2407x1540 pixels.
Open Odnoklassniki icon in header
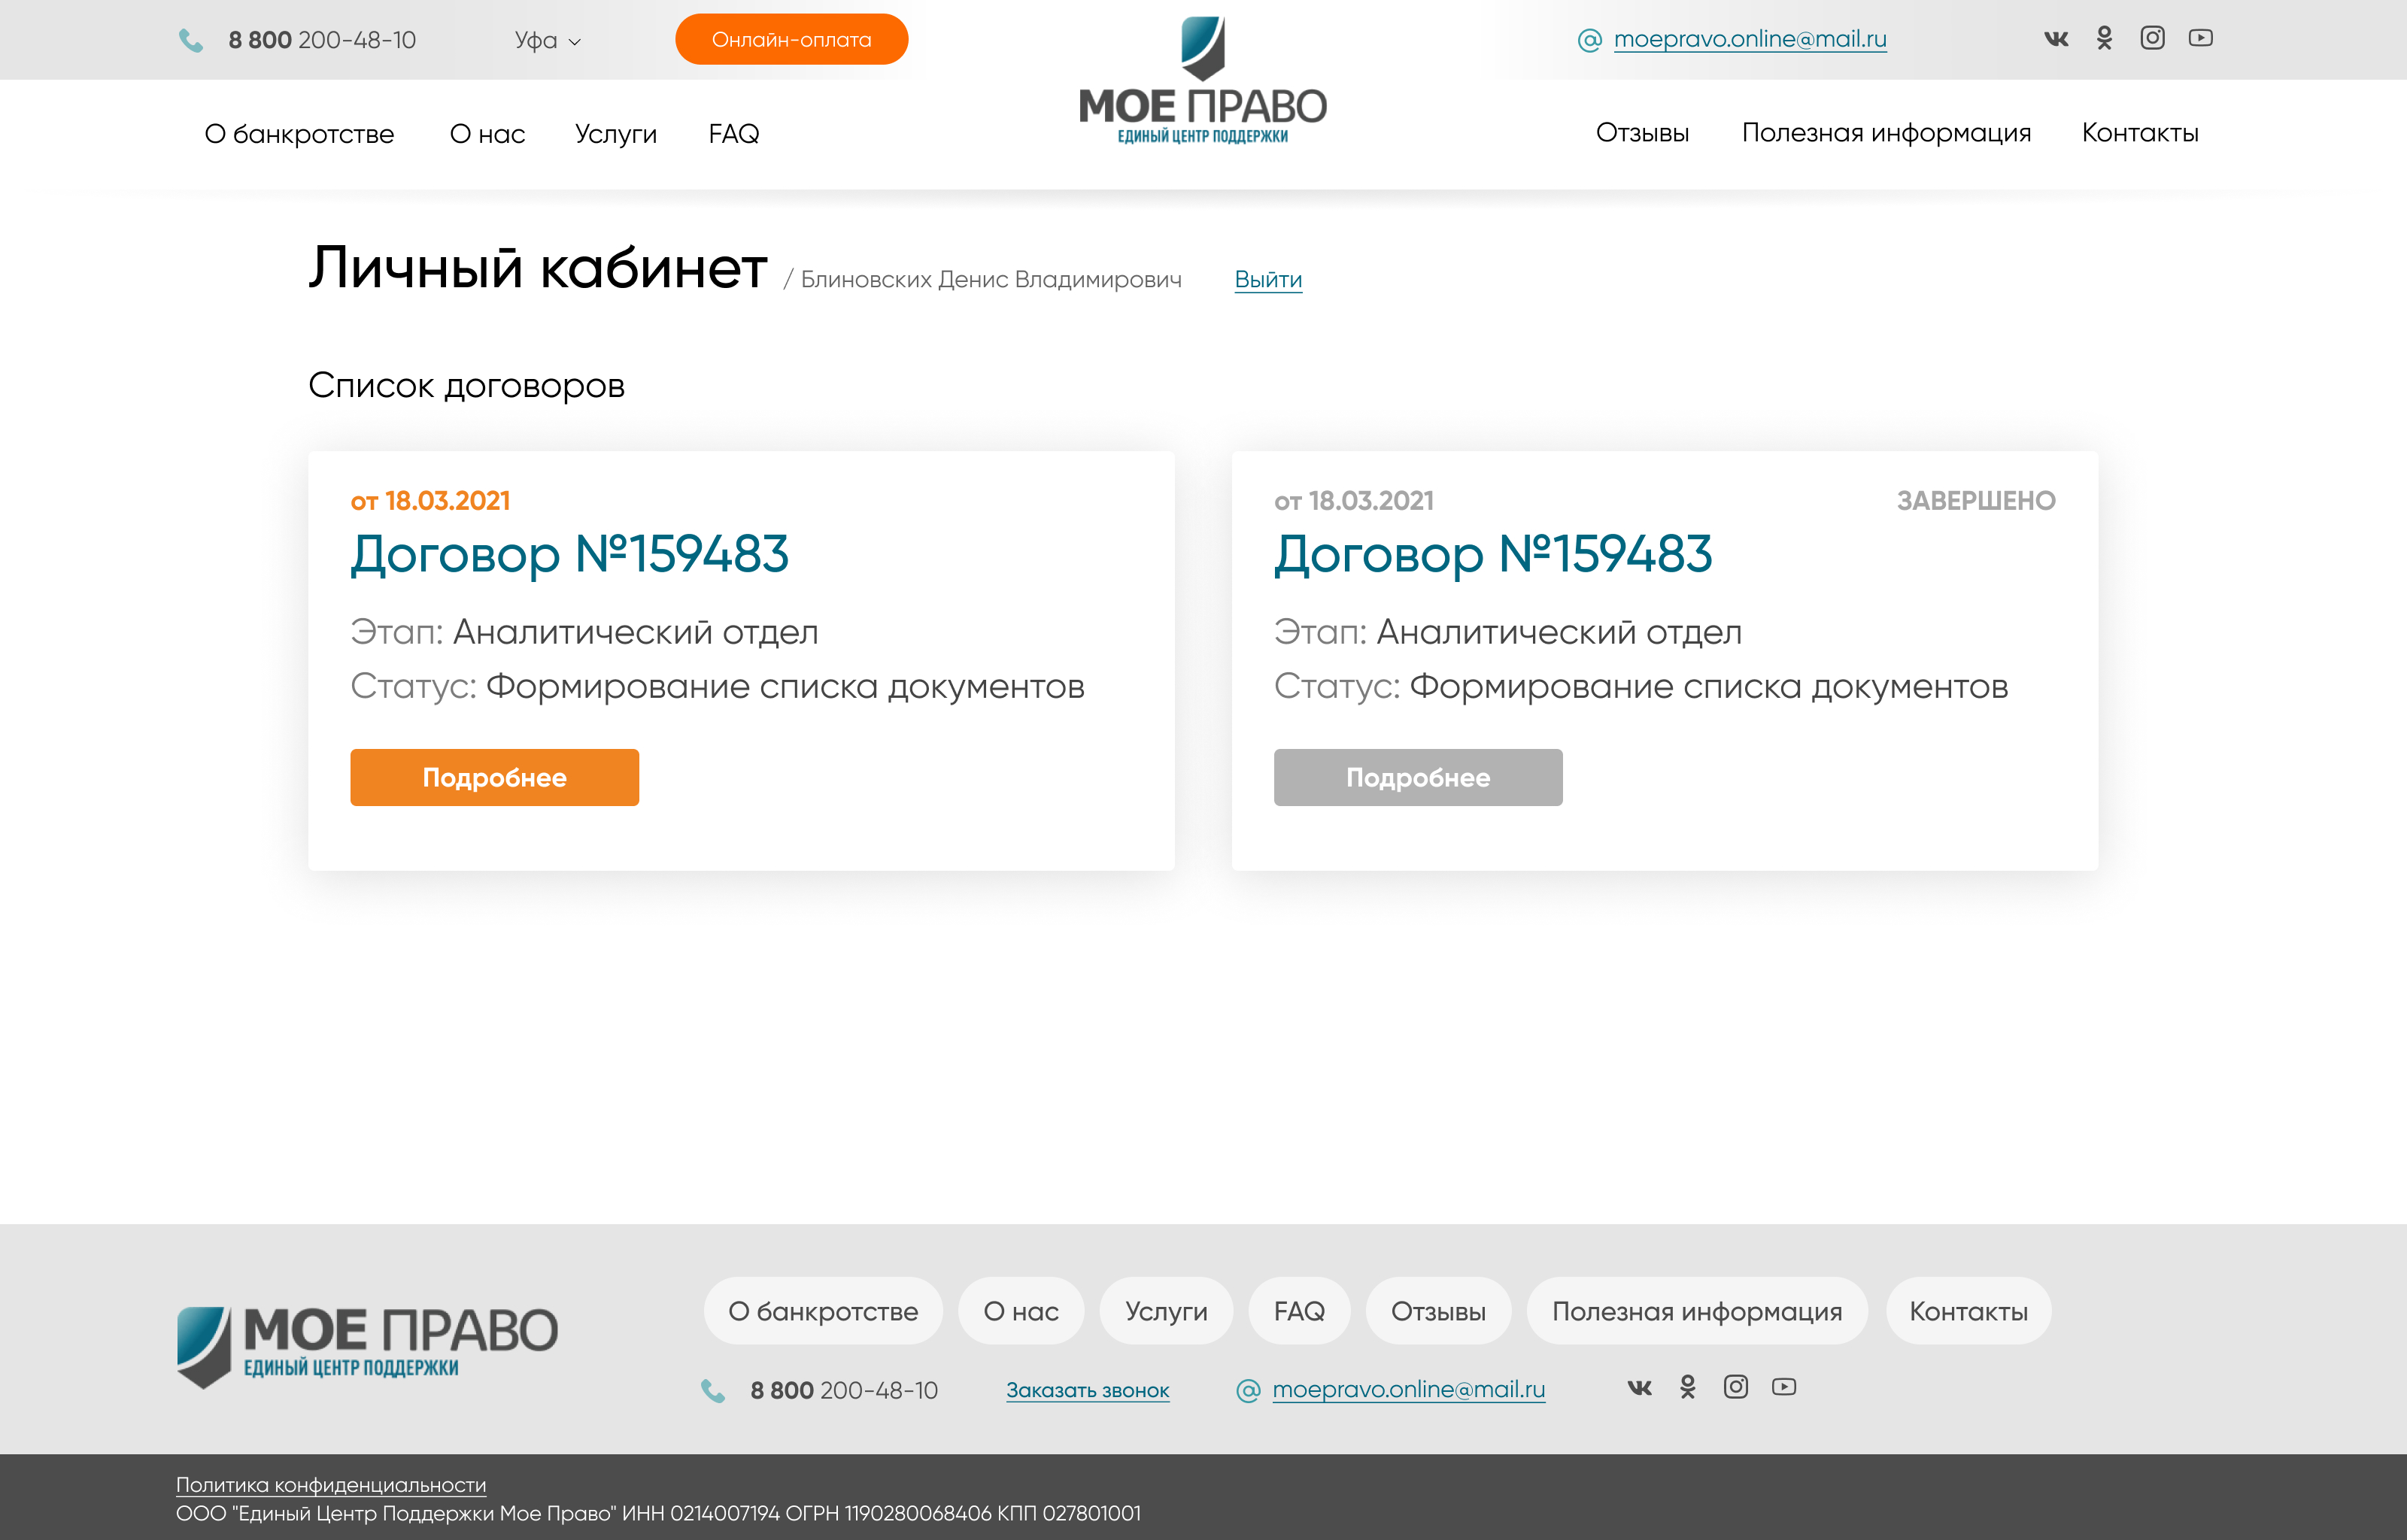pyautogui.click(x=2104, y=38)
